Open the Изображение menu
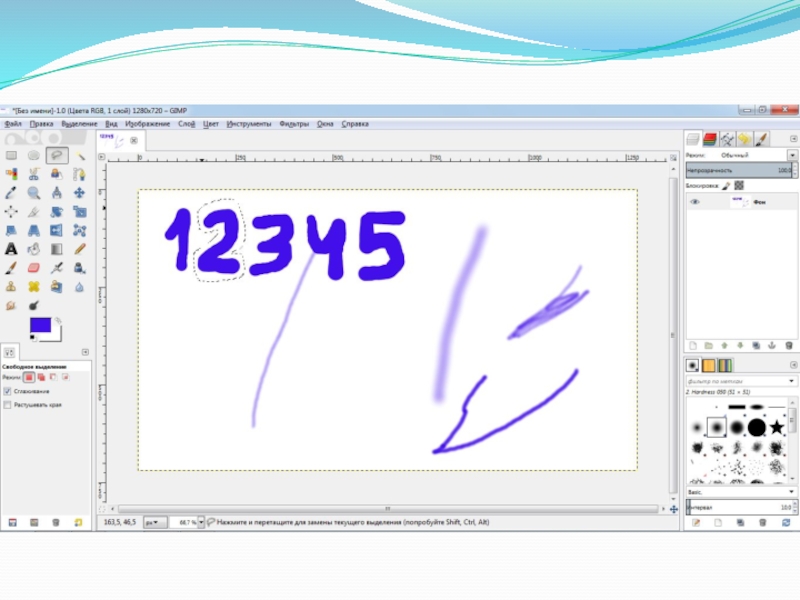Screen dimensions: 800x600 [147, 124]
